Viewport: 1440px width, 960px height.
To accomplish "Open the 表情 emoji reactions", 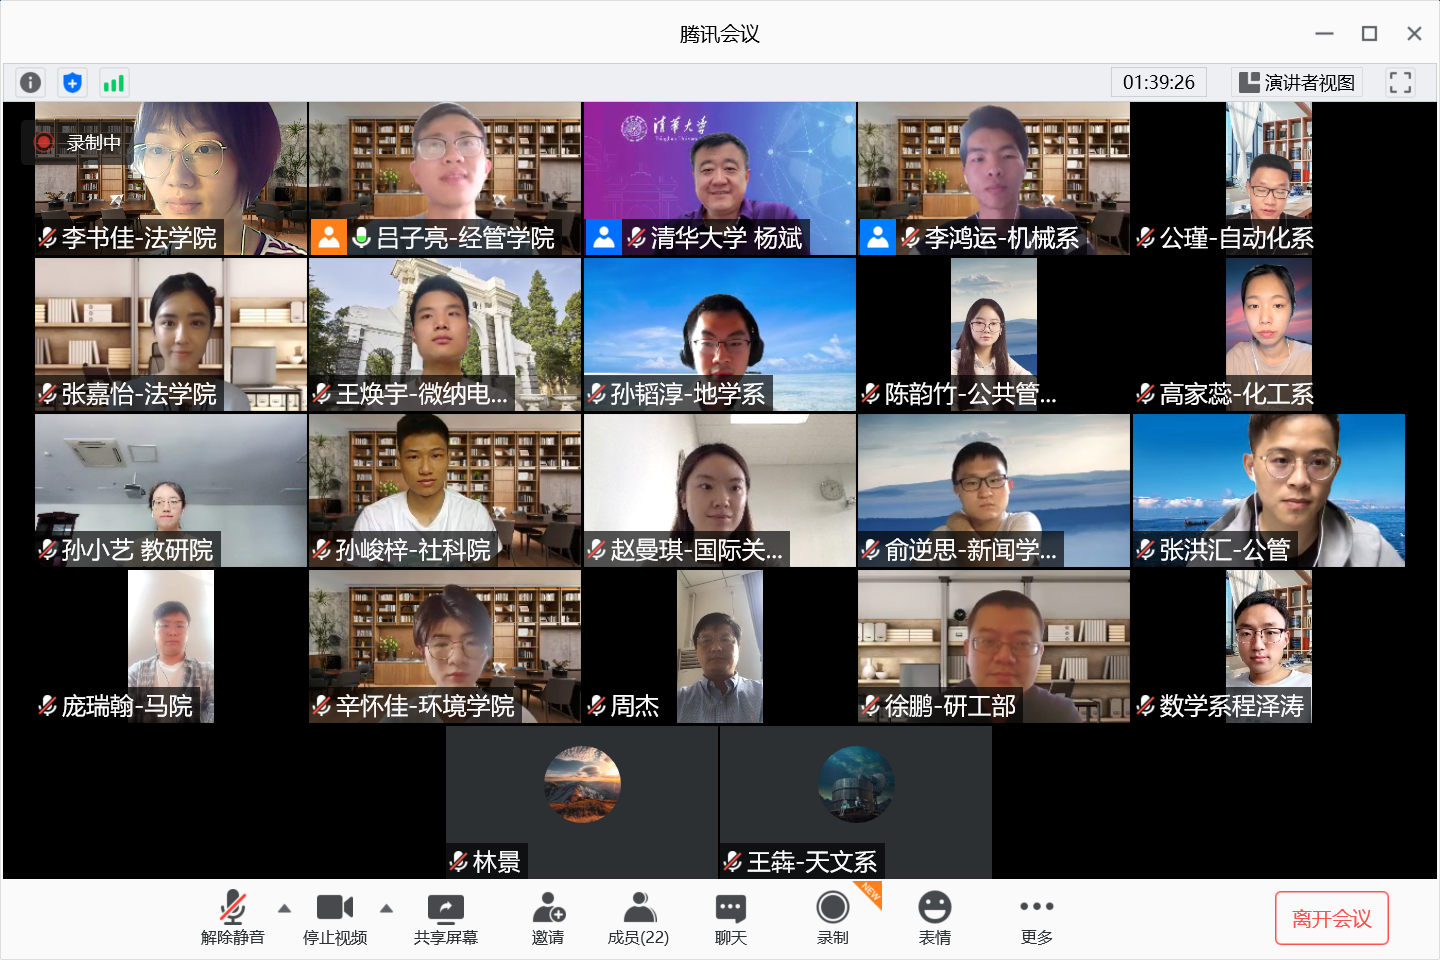I will (935, 918).
